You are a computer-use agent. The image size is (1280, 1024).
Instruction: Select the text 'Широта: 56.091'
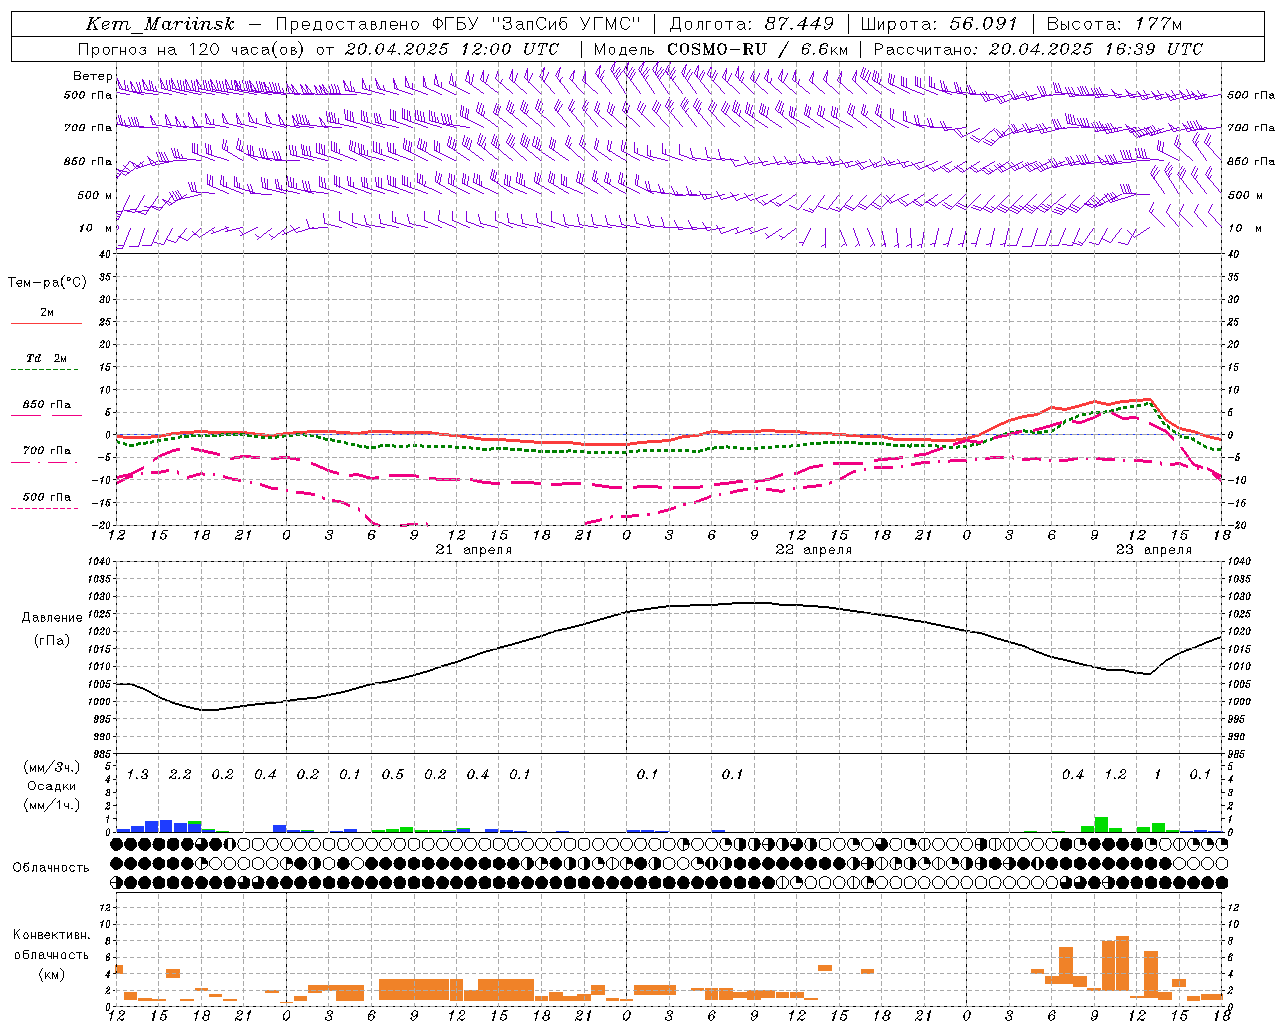[938, 24]
